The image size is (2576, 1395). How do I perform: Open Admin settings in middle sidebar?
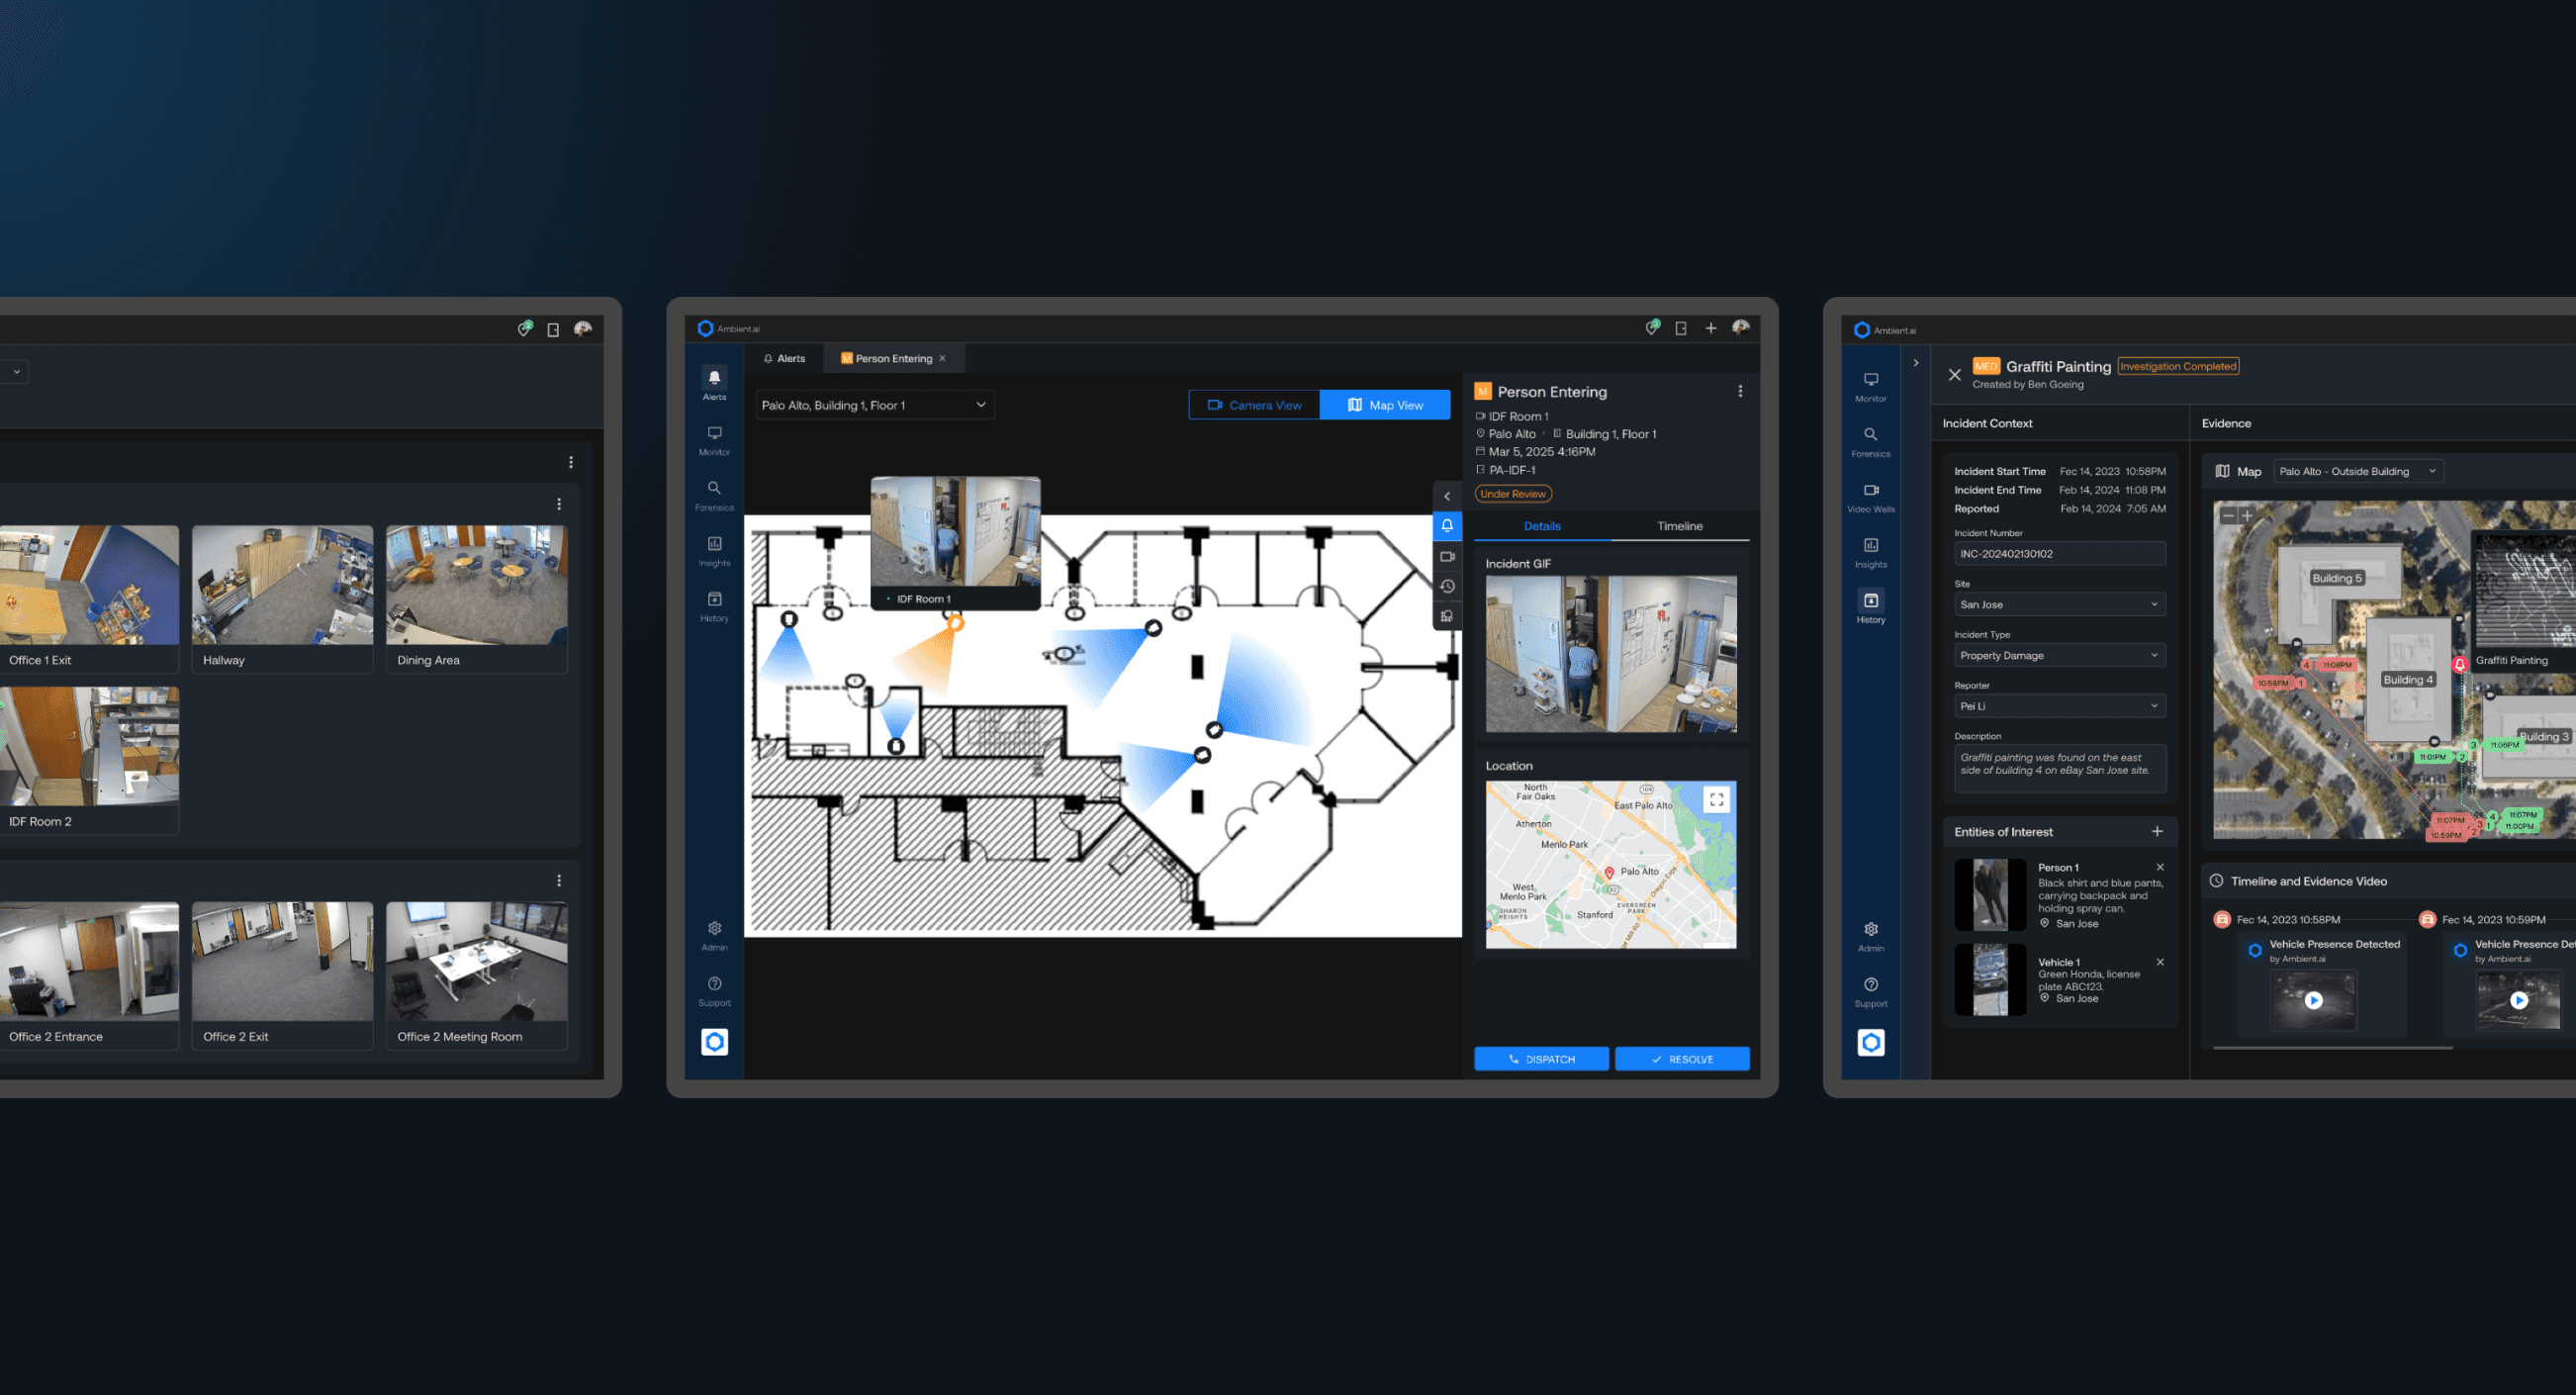714,934
